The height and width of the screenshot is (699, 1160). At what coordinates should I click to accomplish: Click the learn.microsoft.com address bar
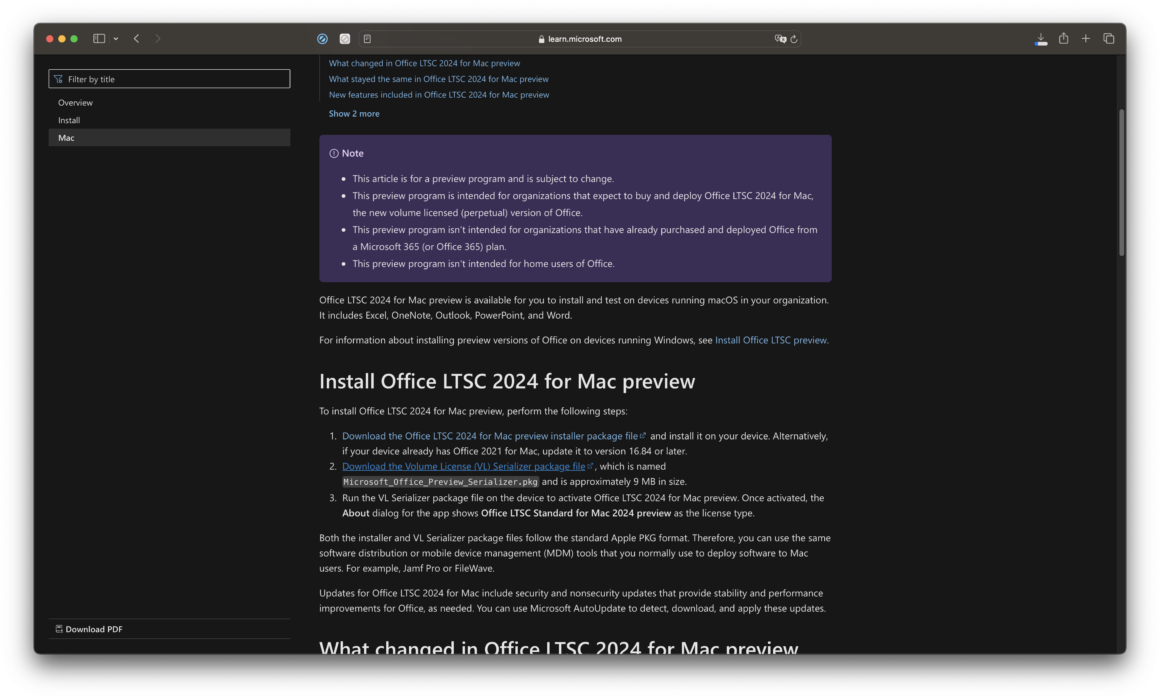coord(579,38)
